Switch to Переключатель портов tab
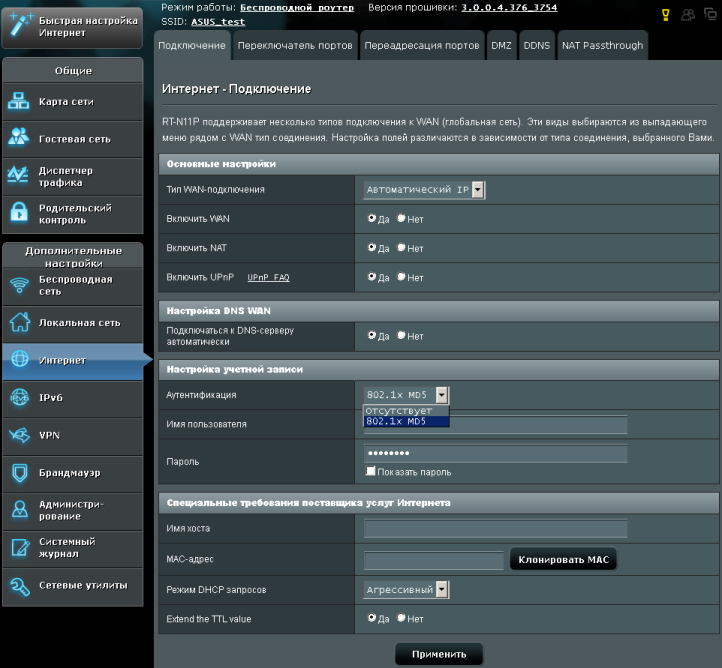Screen dimensions: 722x668 295,46
